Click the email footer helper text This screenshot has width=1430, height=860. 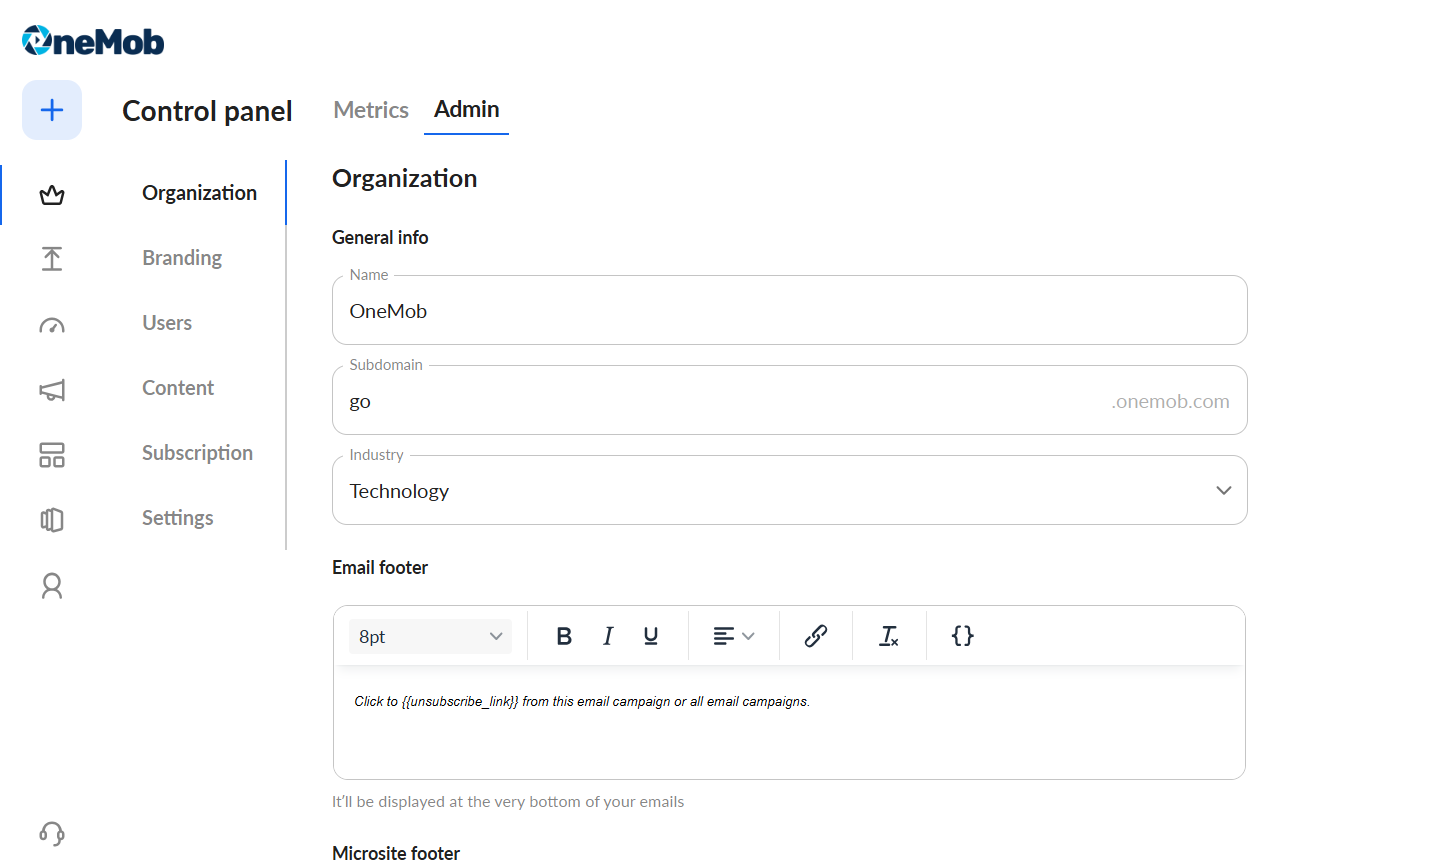pyautogui.click(x=508, y=802)
